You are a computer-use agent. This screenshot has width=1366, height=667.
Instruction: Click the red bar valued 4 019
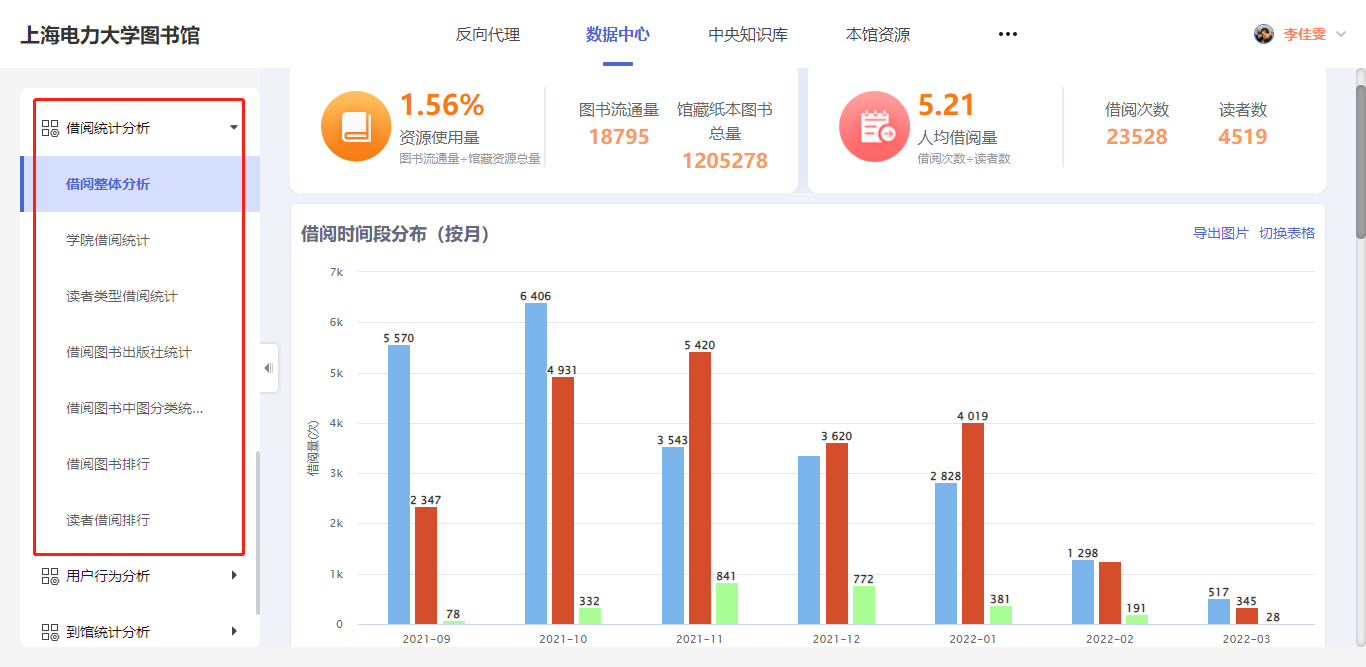[973, 523]
